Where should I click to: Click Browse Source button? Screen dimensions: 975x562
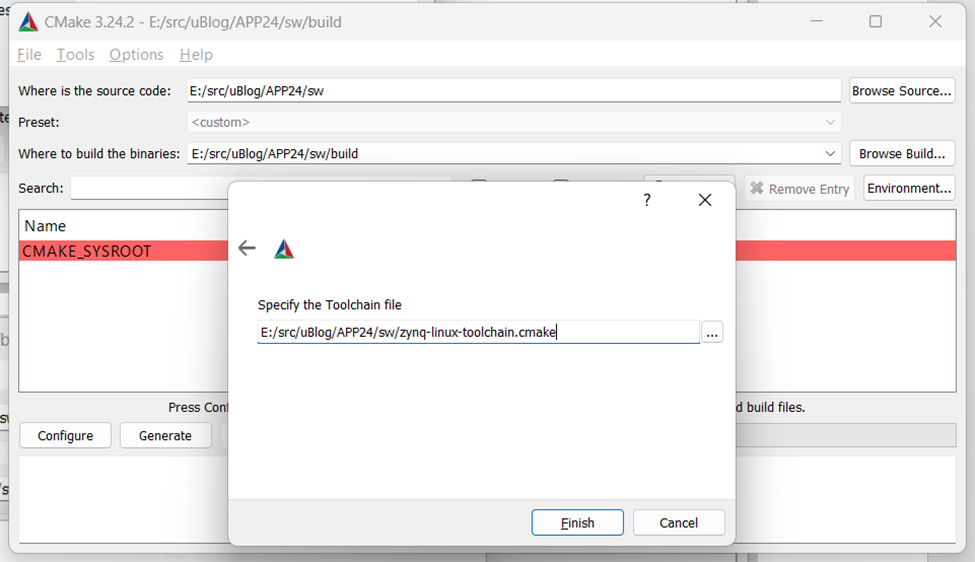pos(901,91)
